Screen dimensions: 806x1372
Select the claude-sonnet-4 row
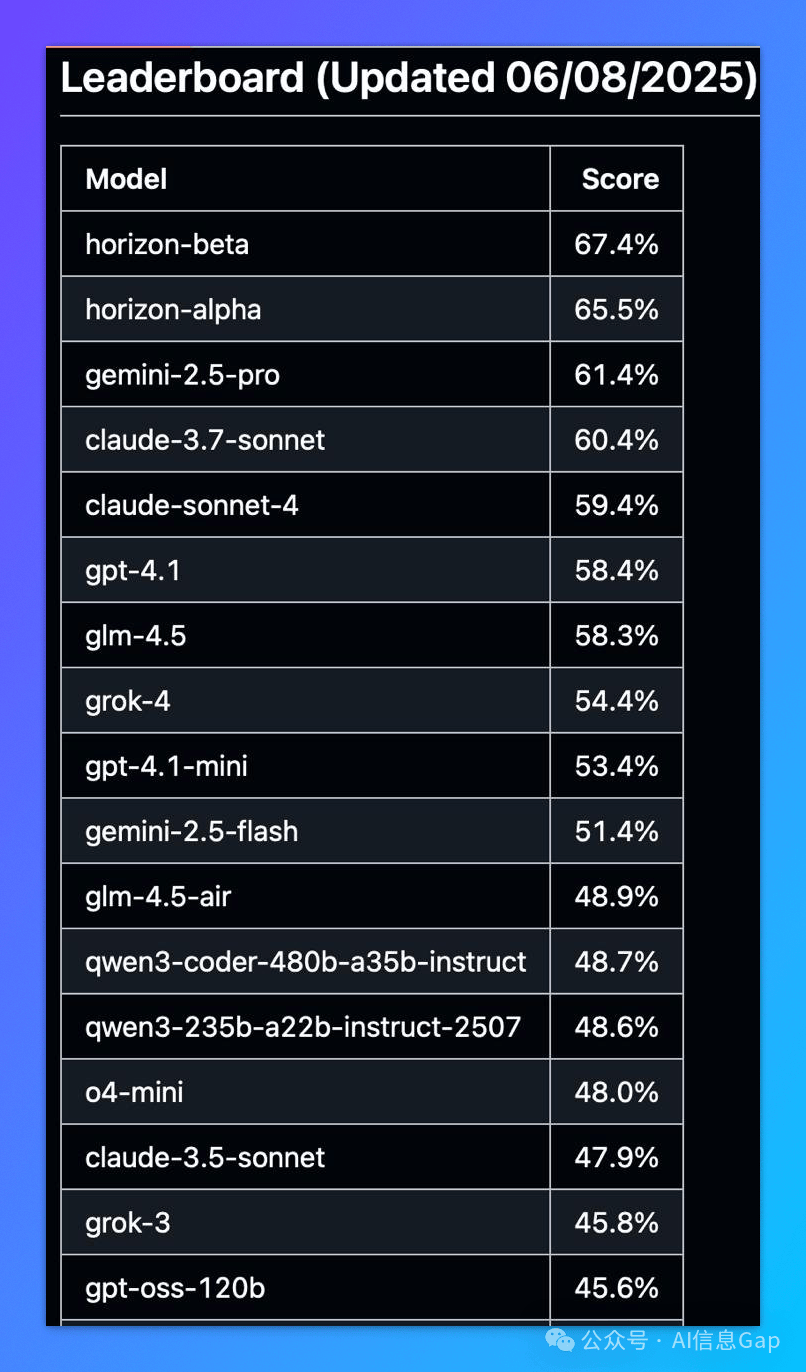372,505
